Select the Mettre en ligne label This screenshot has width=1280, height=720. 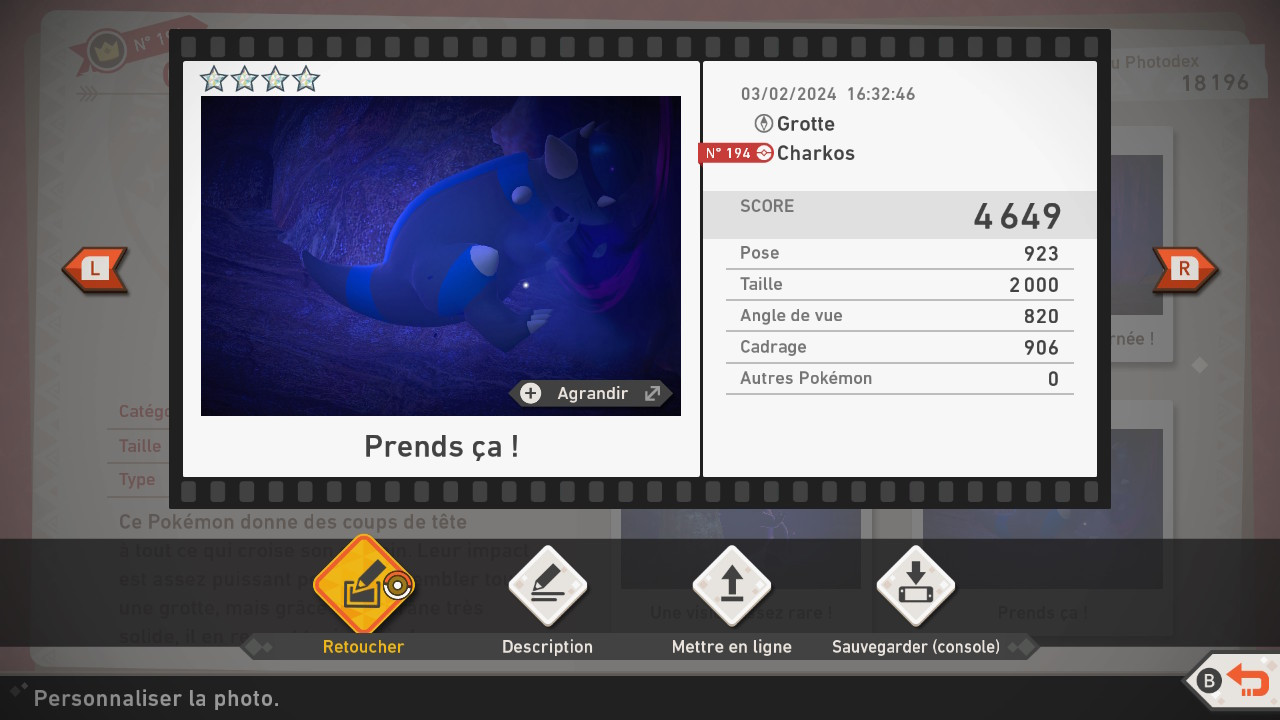tap(731, 647)
